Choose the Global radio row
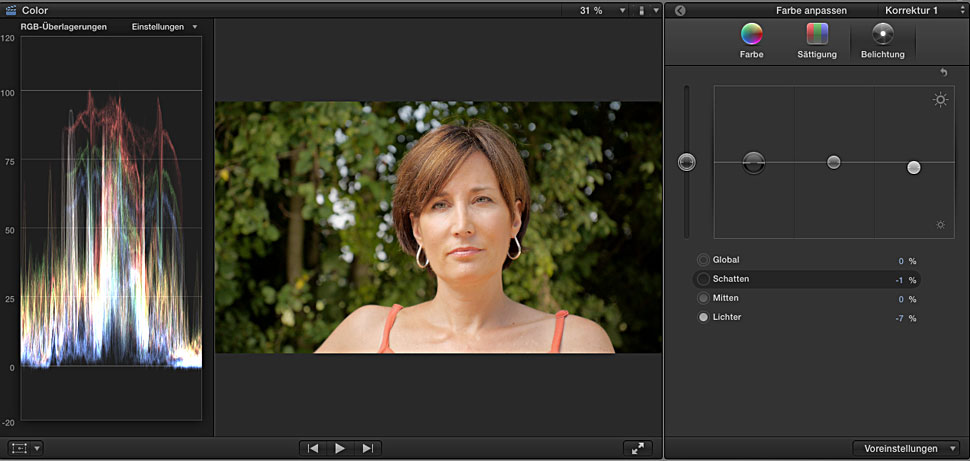 806,261
